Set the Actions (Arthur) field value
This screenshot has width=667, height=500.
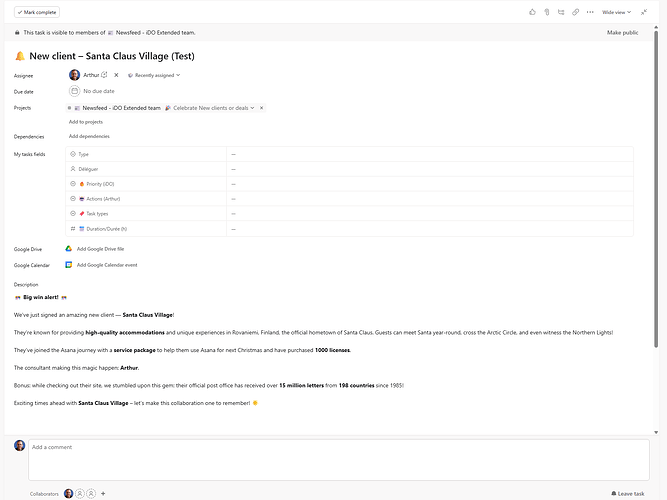point(430,199)
